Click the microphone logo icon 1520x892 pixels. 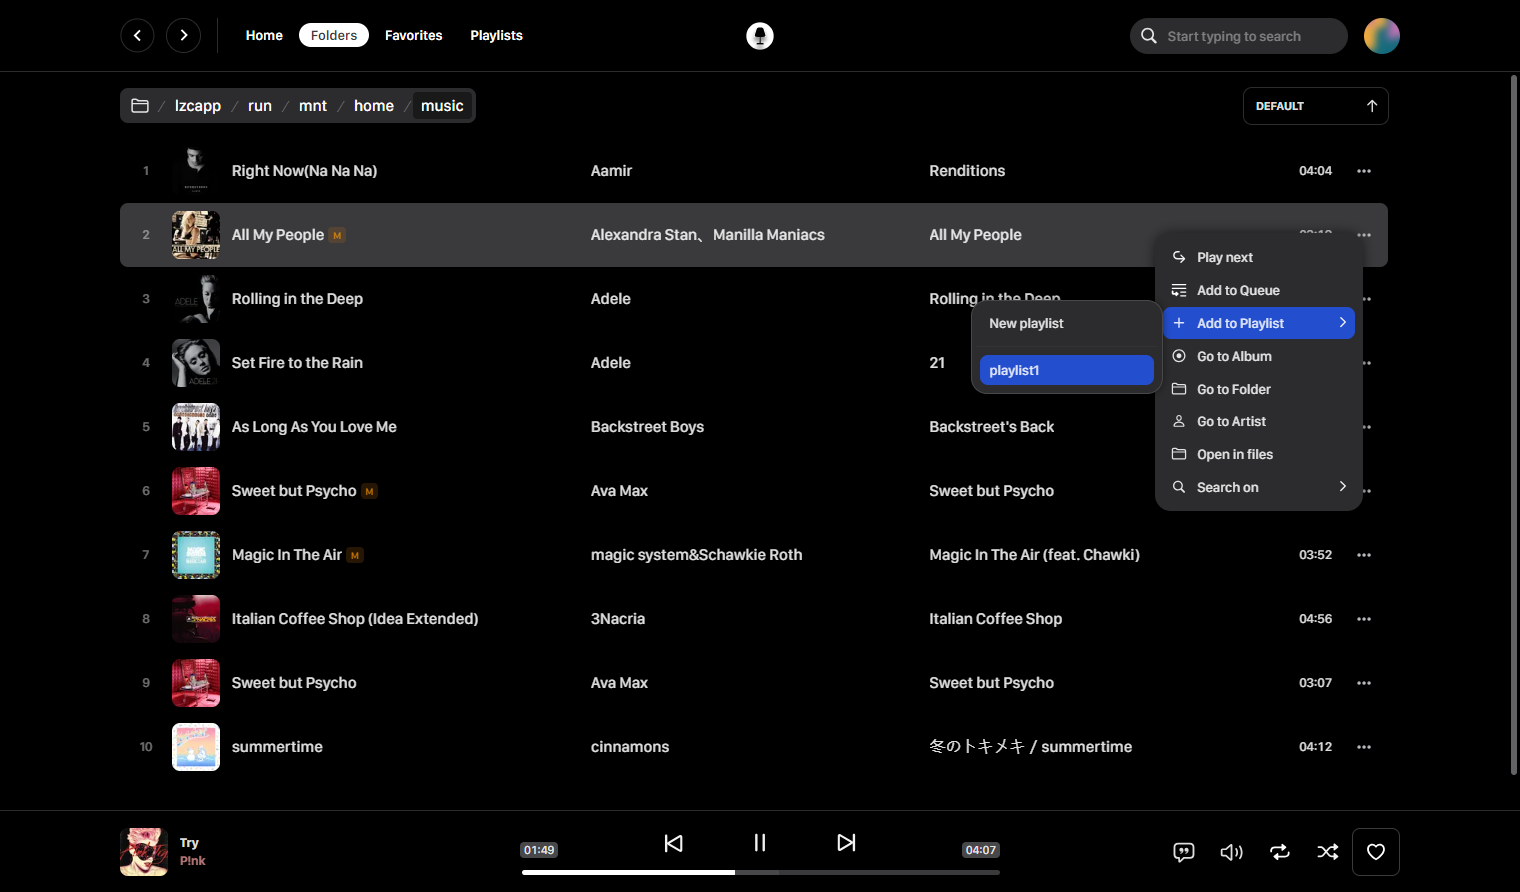760,36
